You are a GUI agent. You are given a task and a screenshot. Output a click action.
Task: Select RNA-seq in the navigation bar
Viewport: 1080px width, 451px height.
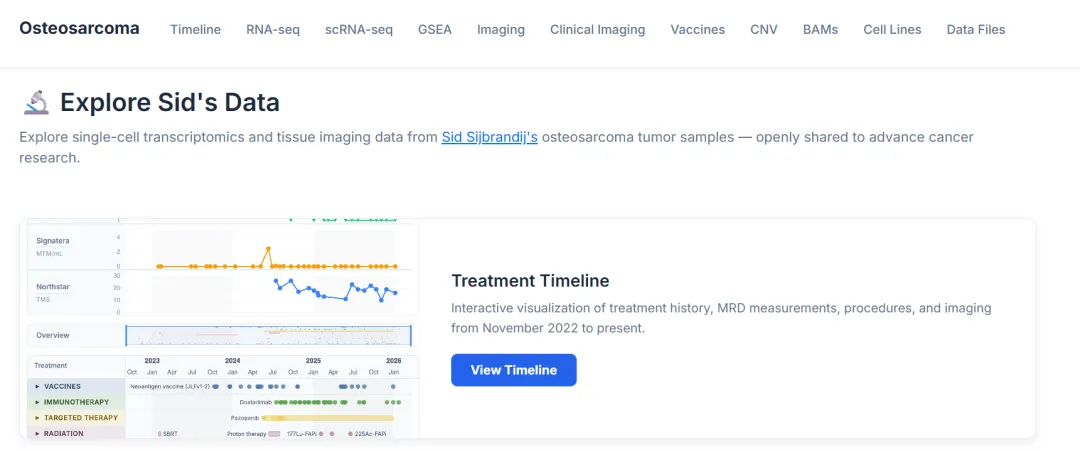click(x=273, y=29)
